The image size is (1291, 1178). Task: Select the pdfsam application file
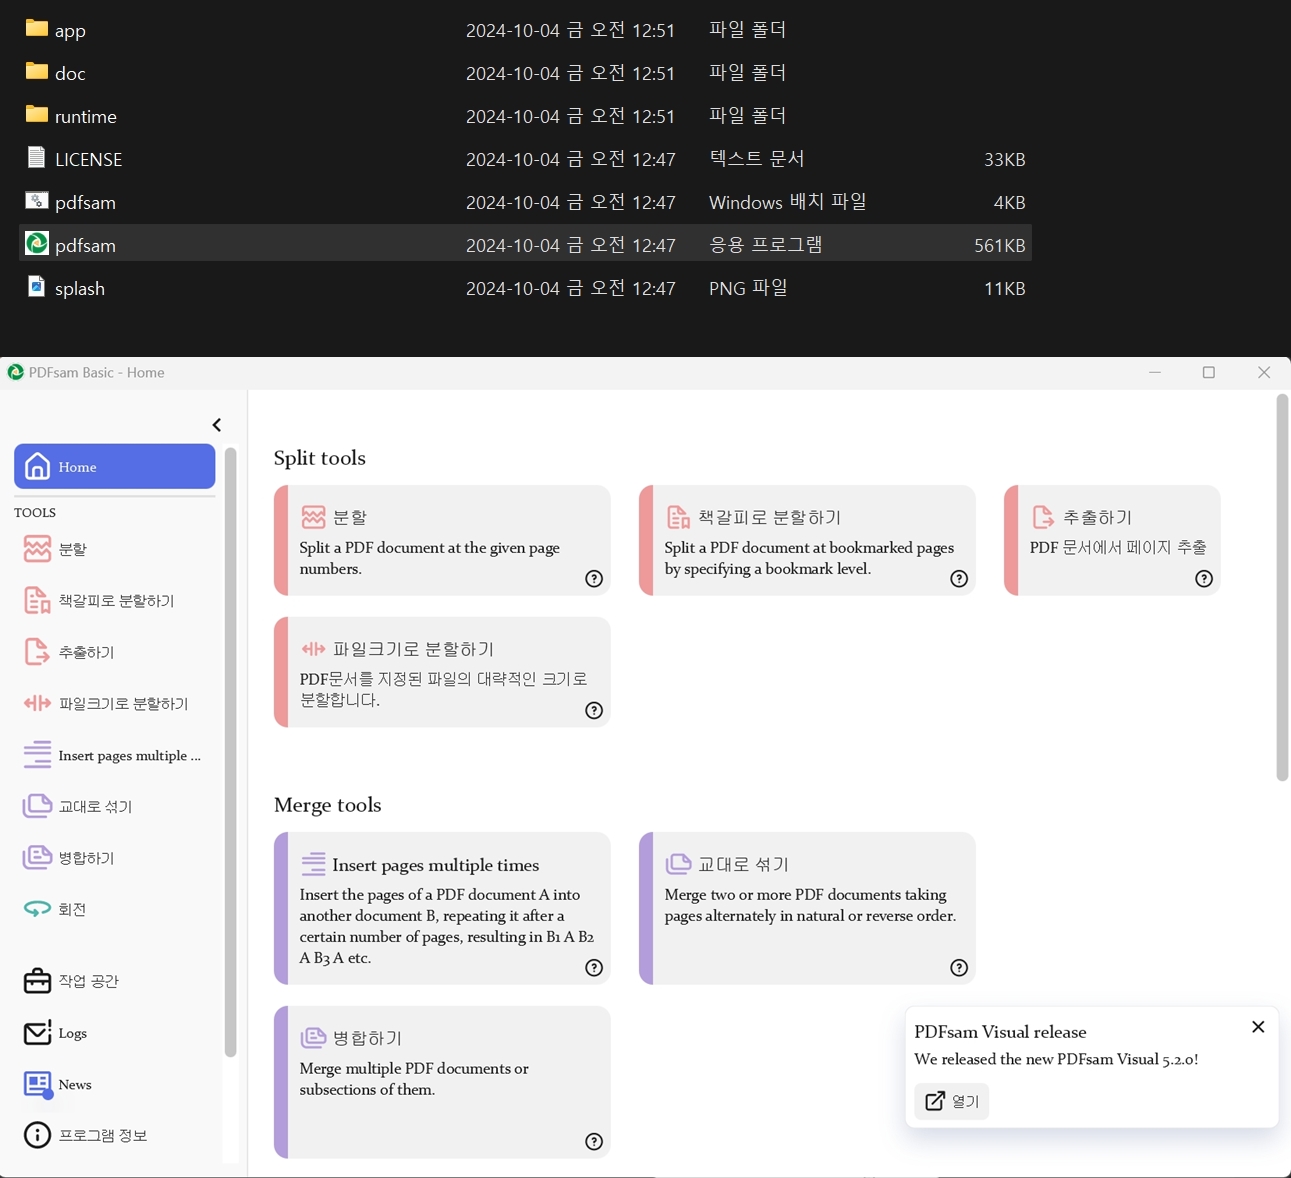[x=525, y=244]
